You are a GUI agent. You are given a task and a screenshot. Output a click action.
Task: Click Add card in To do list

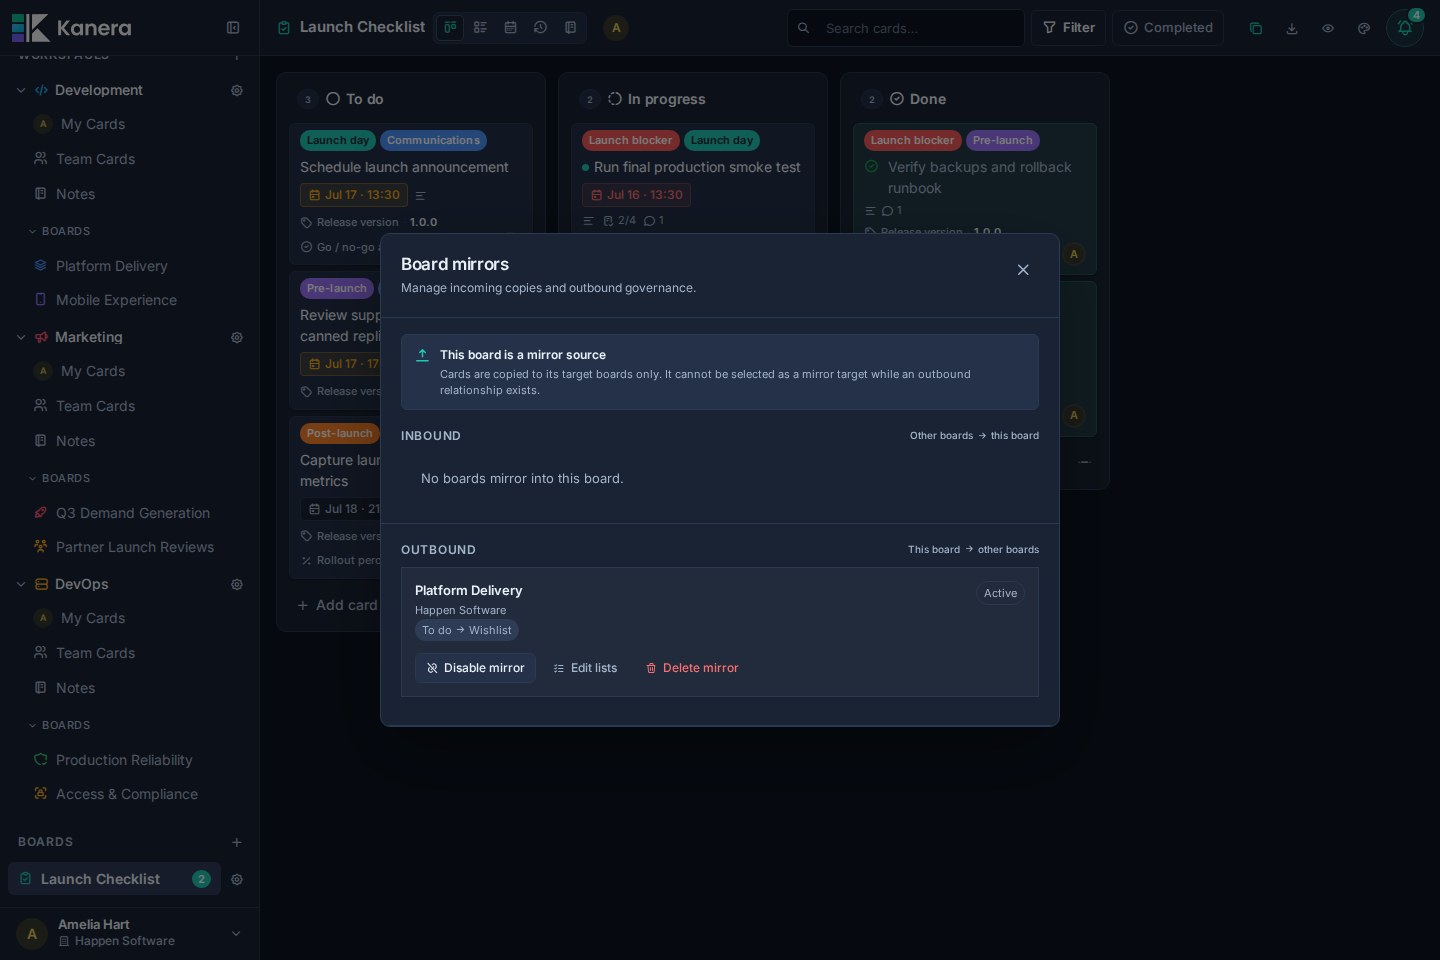(337, 605)
